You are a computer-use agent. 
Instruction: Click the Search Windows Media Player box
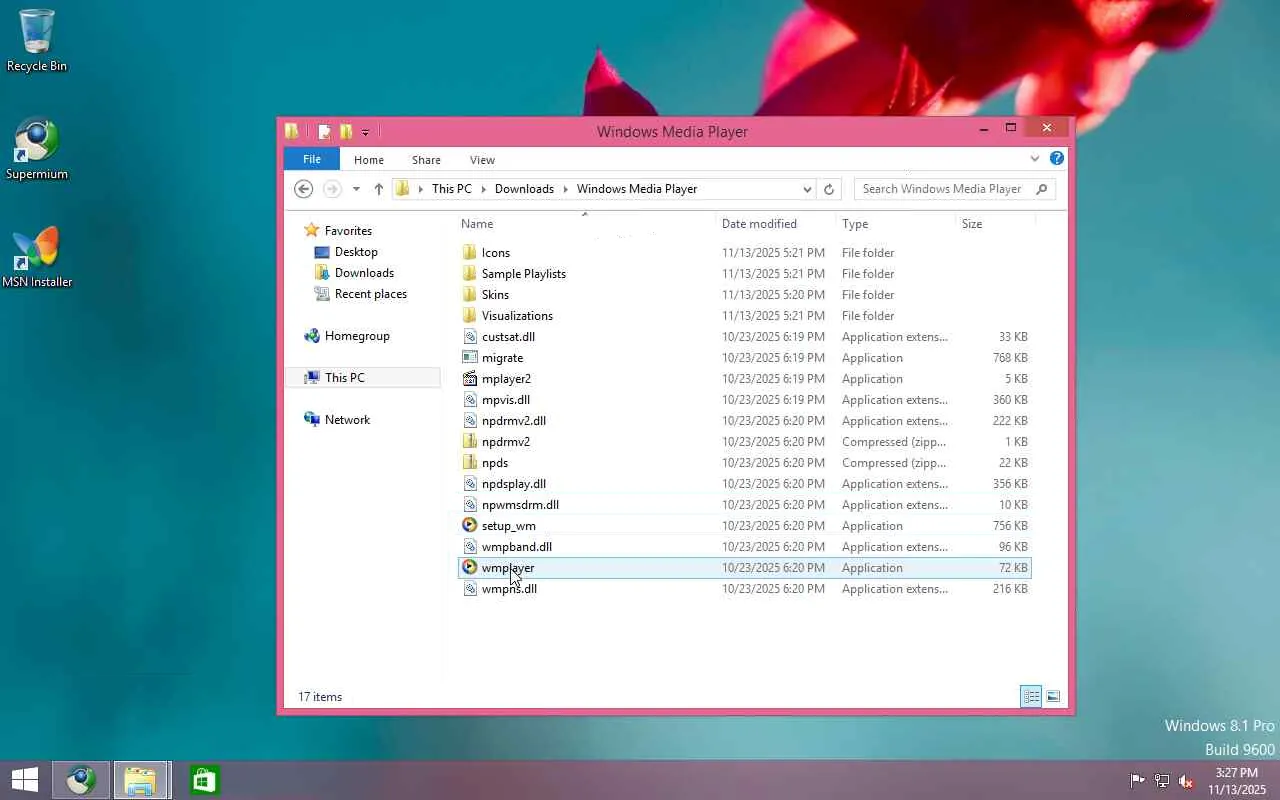(954, 189)
